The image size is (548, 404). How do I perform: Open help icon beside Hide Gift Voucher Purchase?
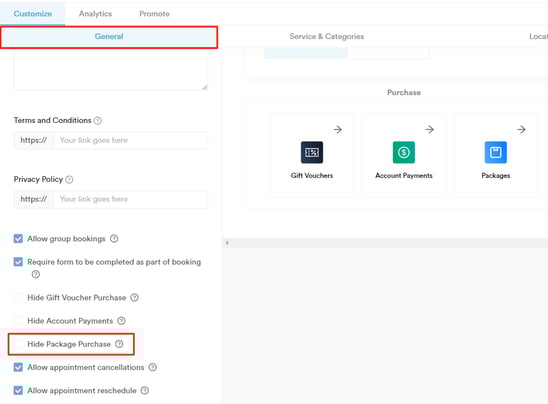point(134,297)
